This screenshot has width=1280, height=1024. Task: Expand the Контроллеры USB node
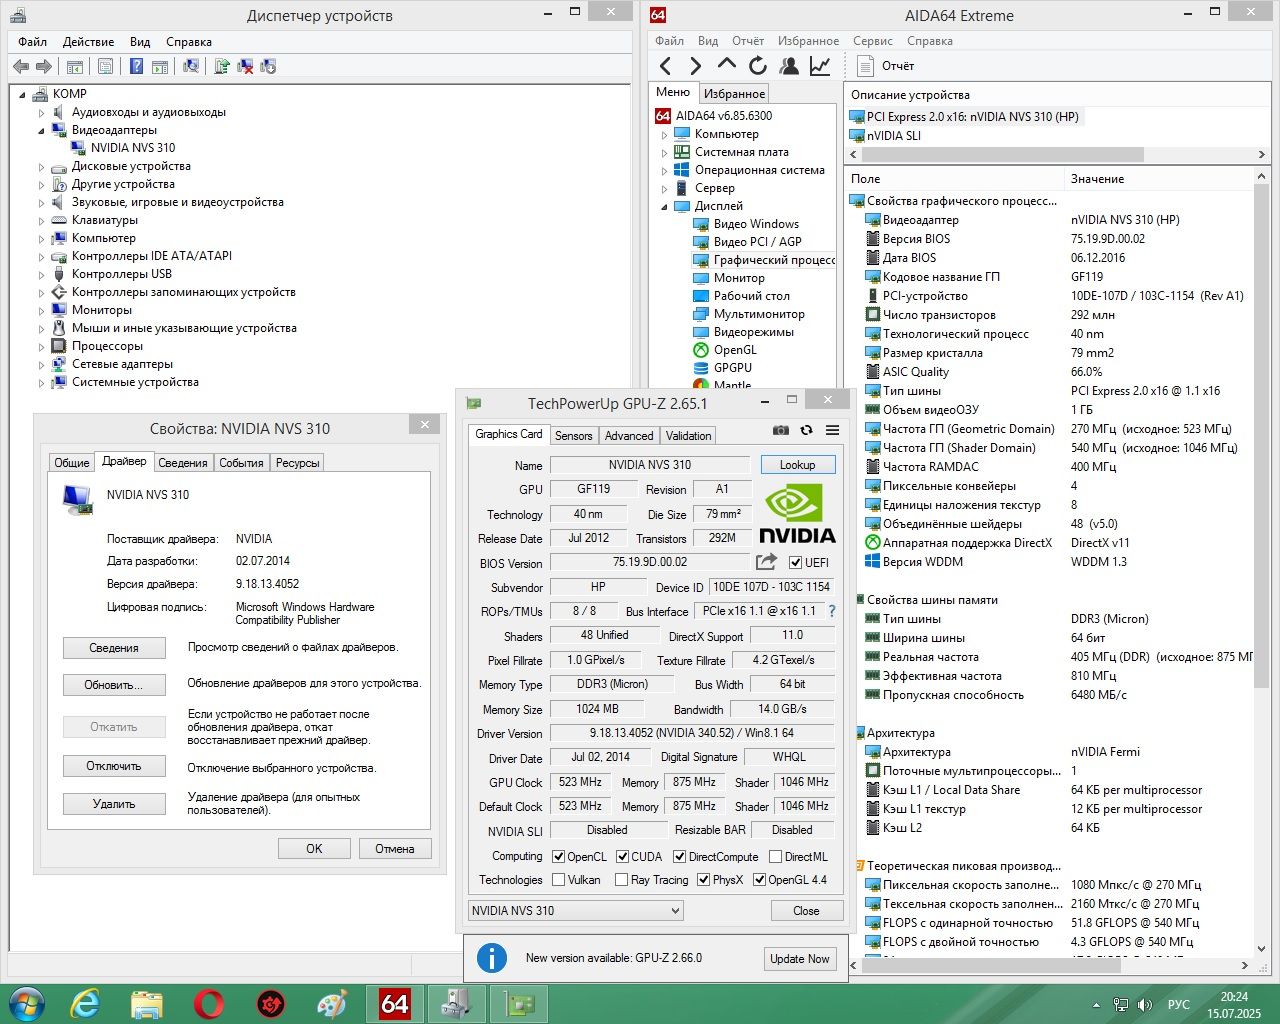pyautogui.click(x=42, y=275)
